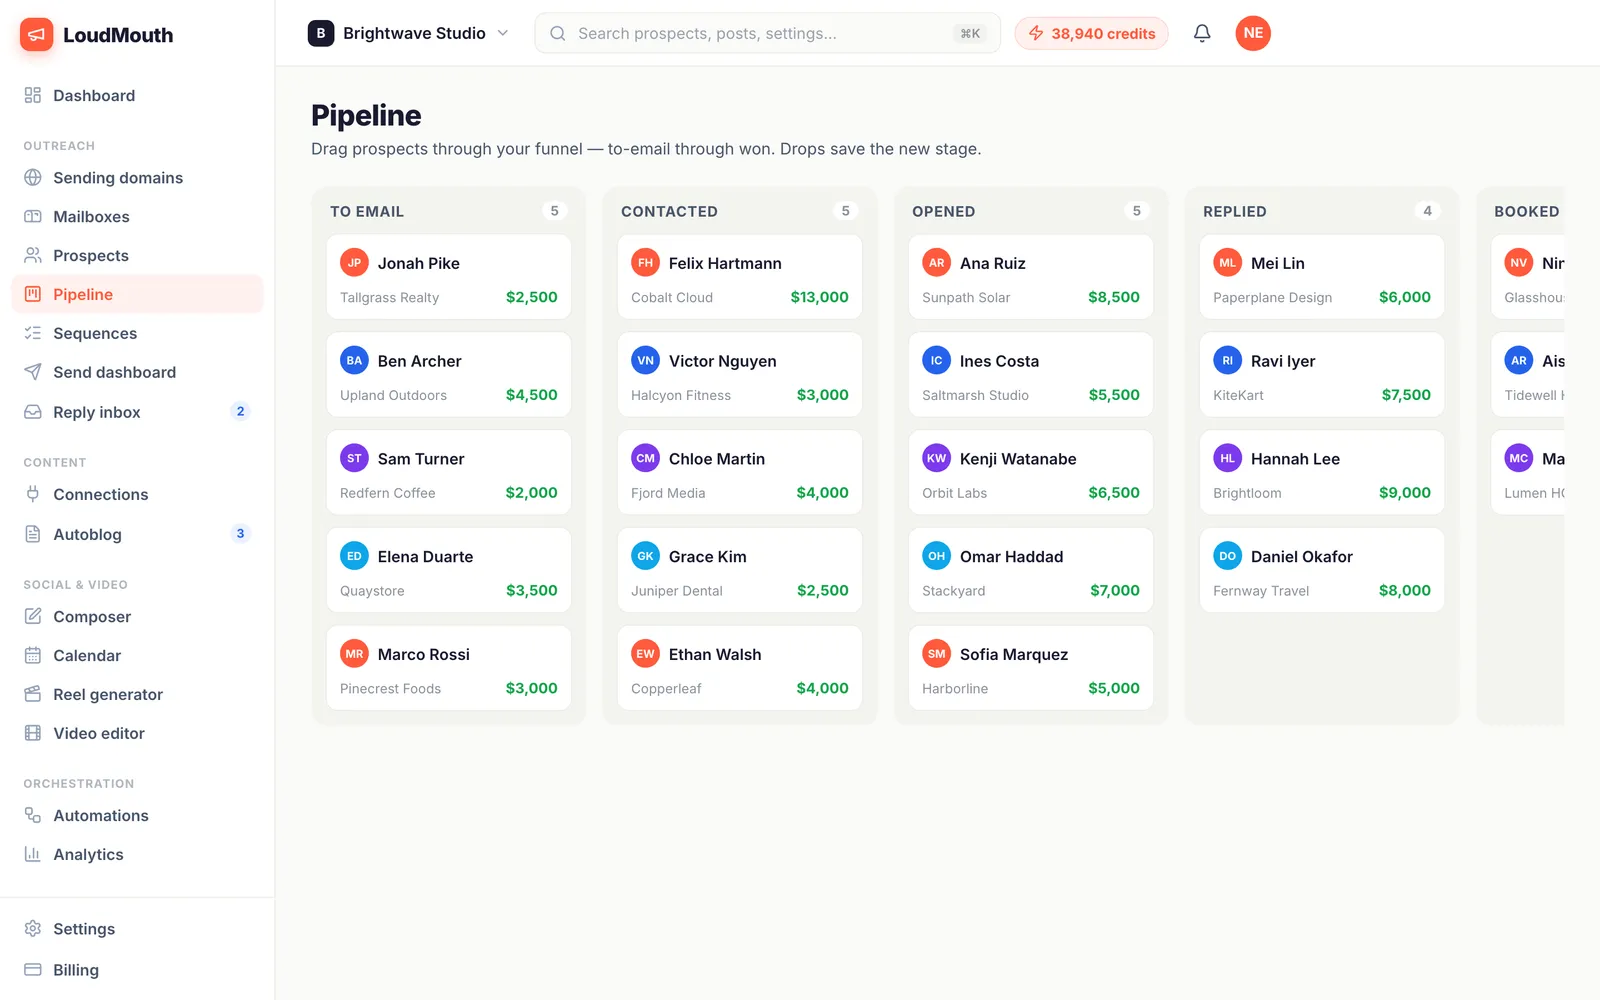
Task: Click the NE user avatar
Action: [1253, 33]
